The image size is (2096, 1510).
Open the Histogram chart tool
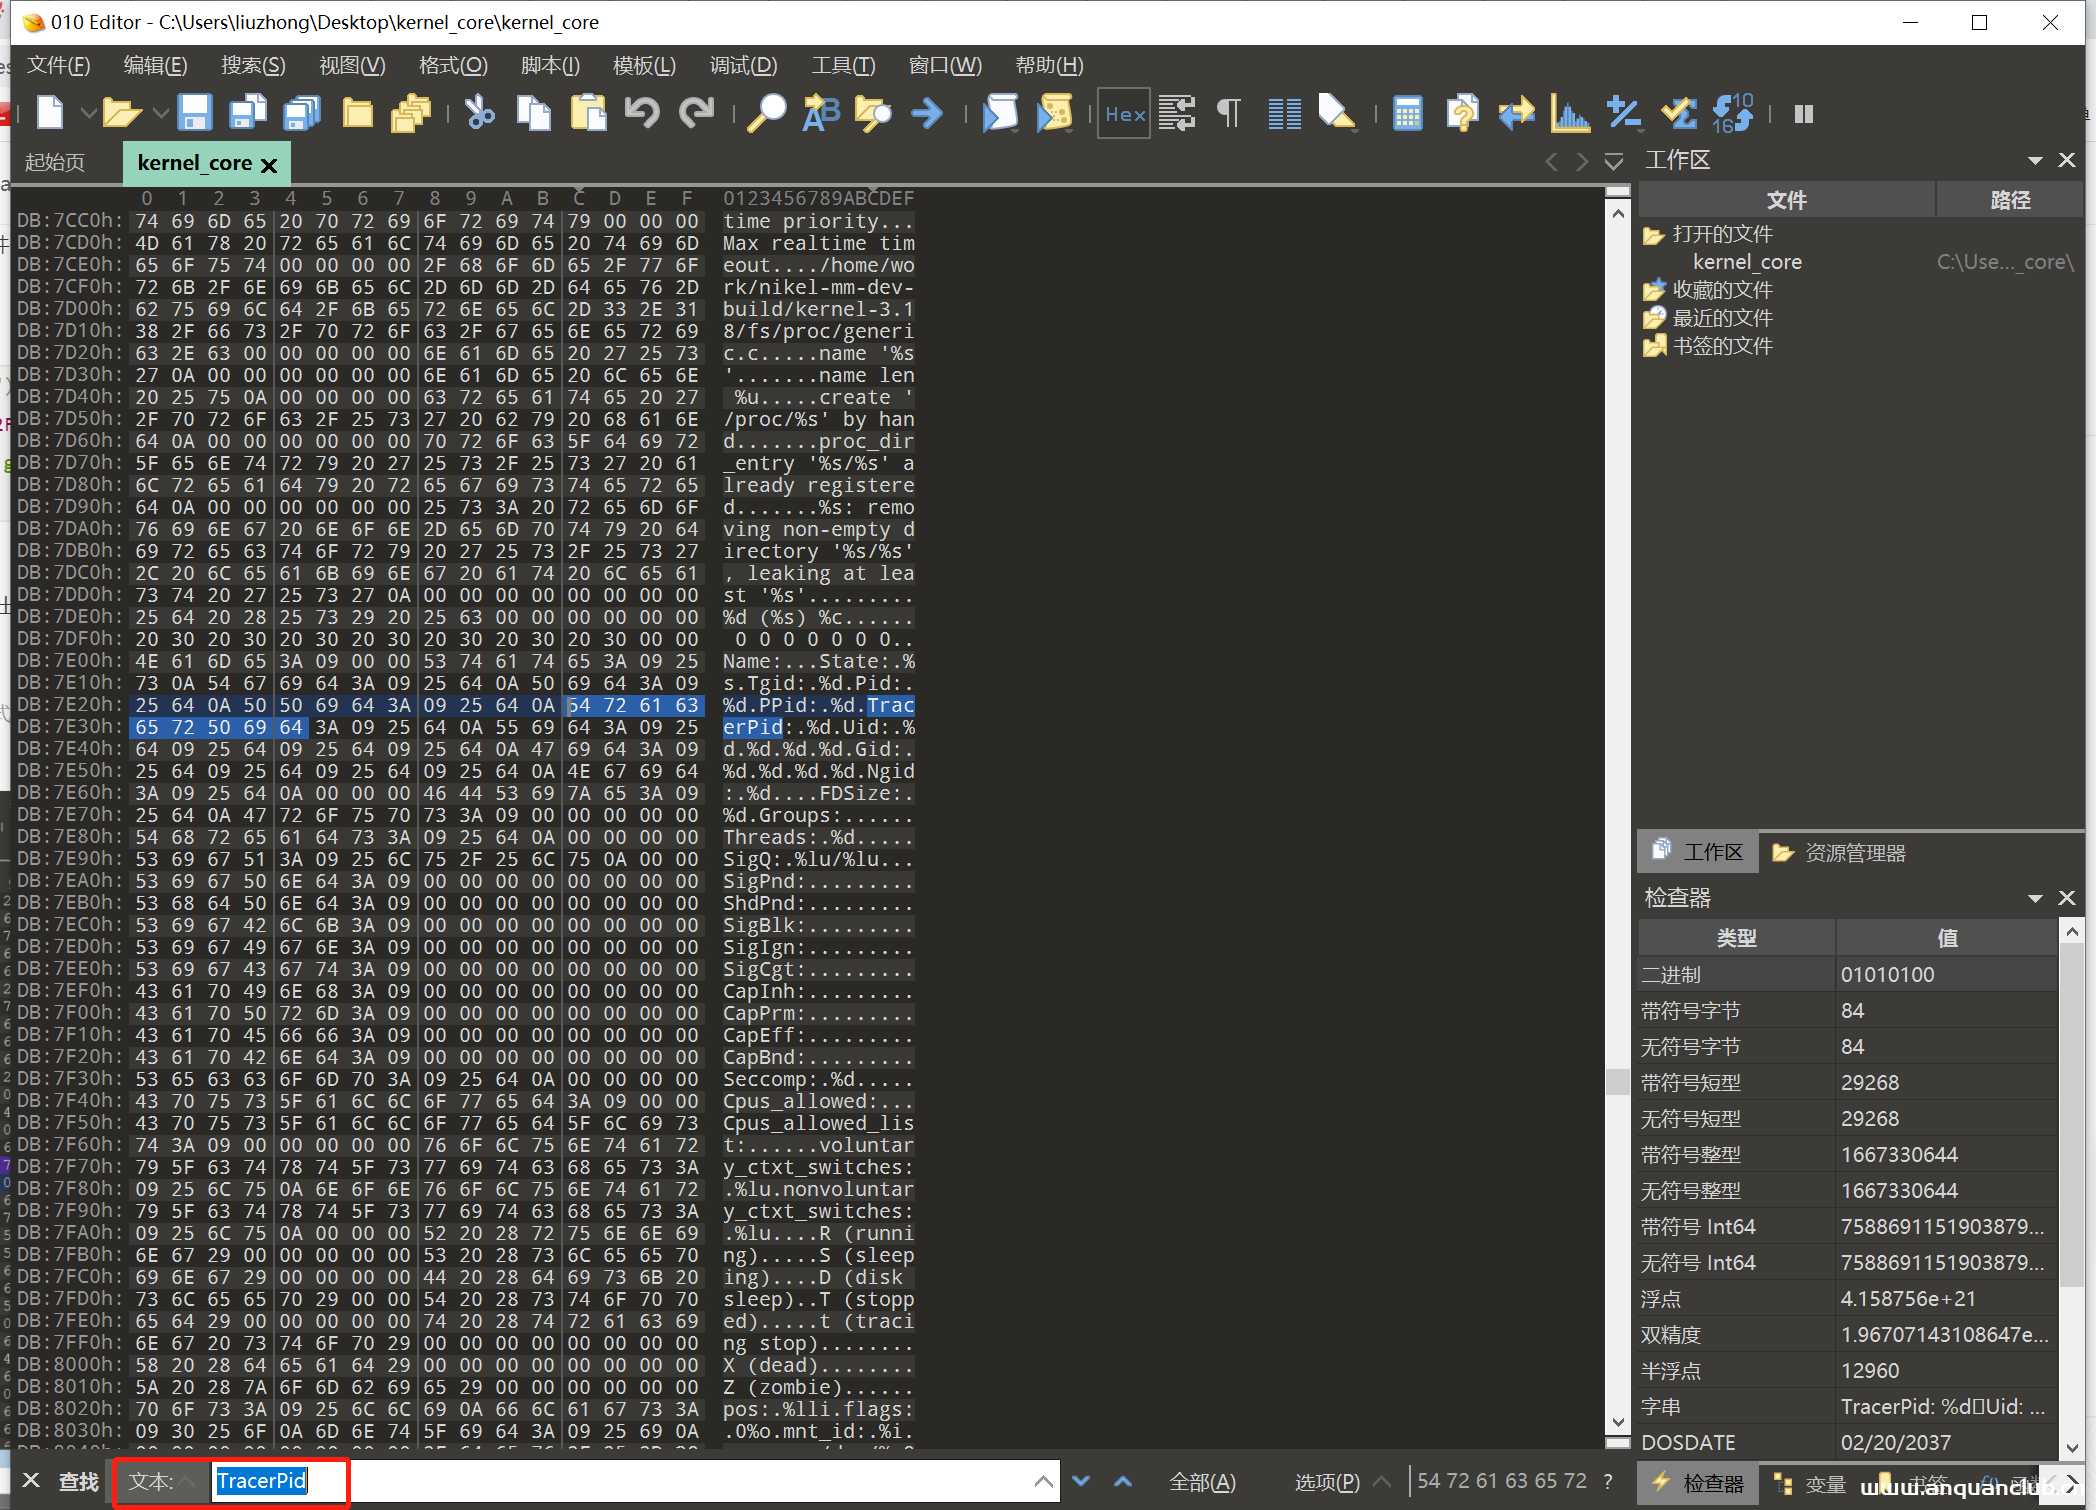[1570, 113]
